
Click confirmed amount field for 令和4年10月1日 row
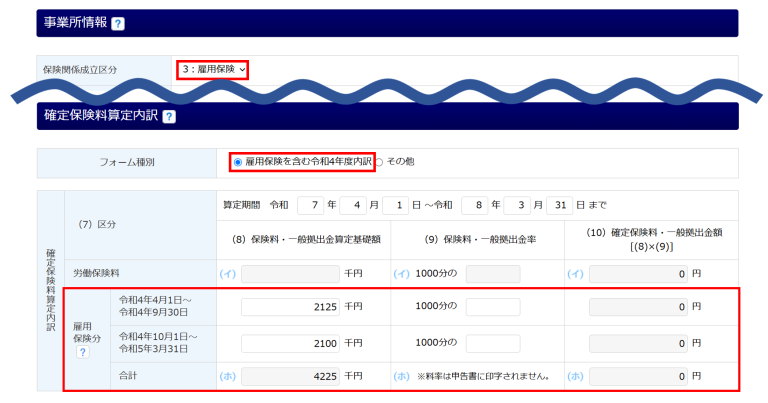tap(638, 344)
